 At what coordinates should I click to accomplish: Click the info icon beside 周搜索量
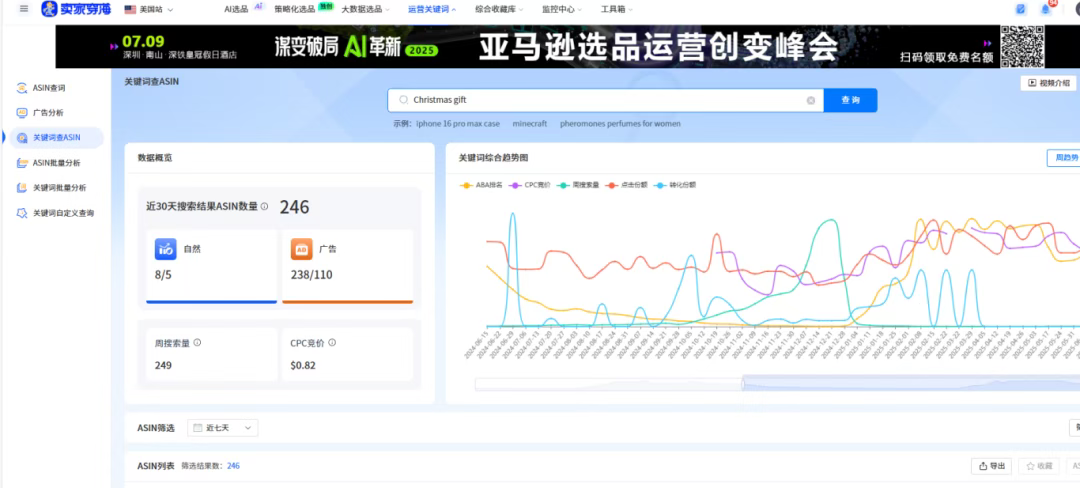[197, 343]
